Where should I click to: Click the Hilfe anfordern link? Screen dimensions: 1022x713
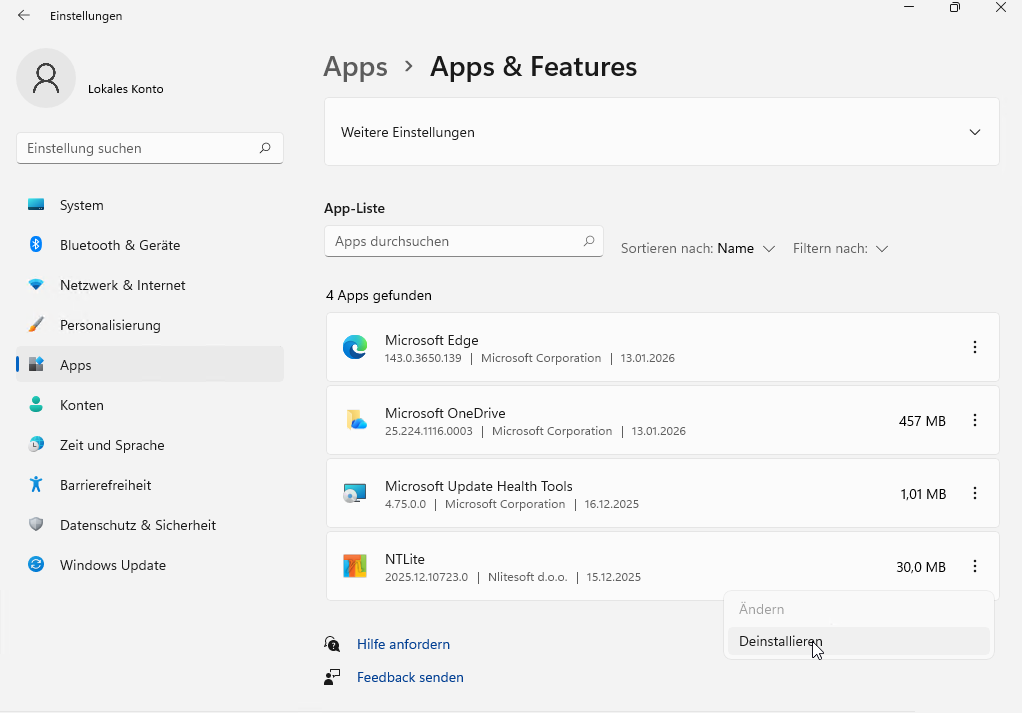(x=403, y=644)
